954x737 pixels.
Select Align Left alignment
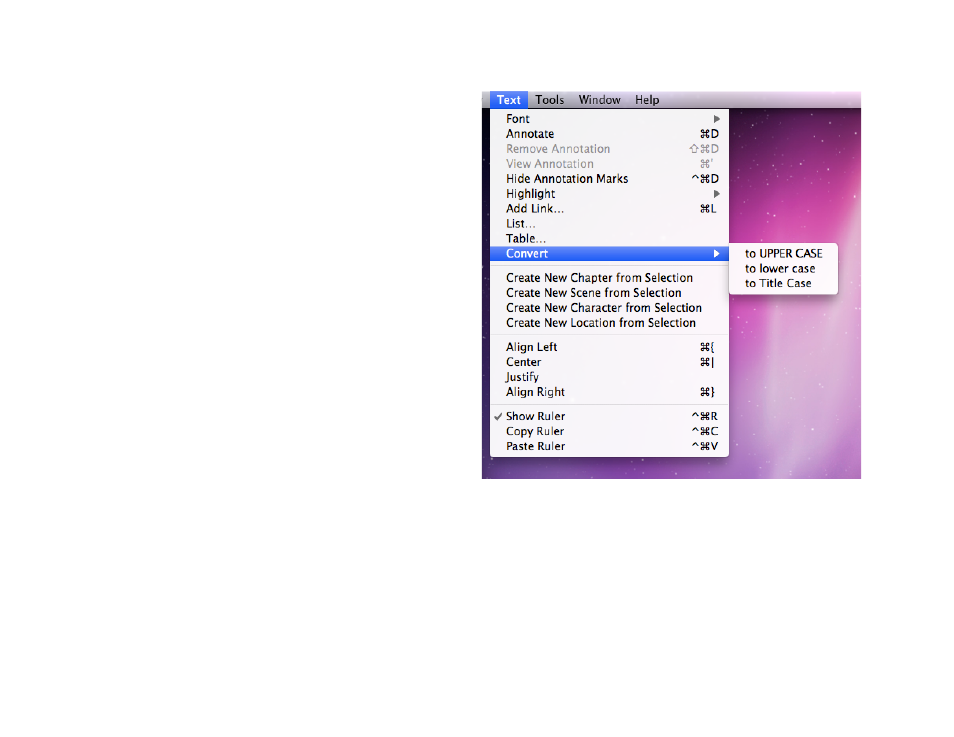pos(609,347)
